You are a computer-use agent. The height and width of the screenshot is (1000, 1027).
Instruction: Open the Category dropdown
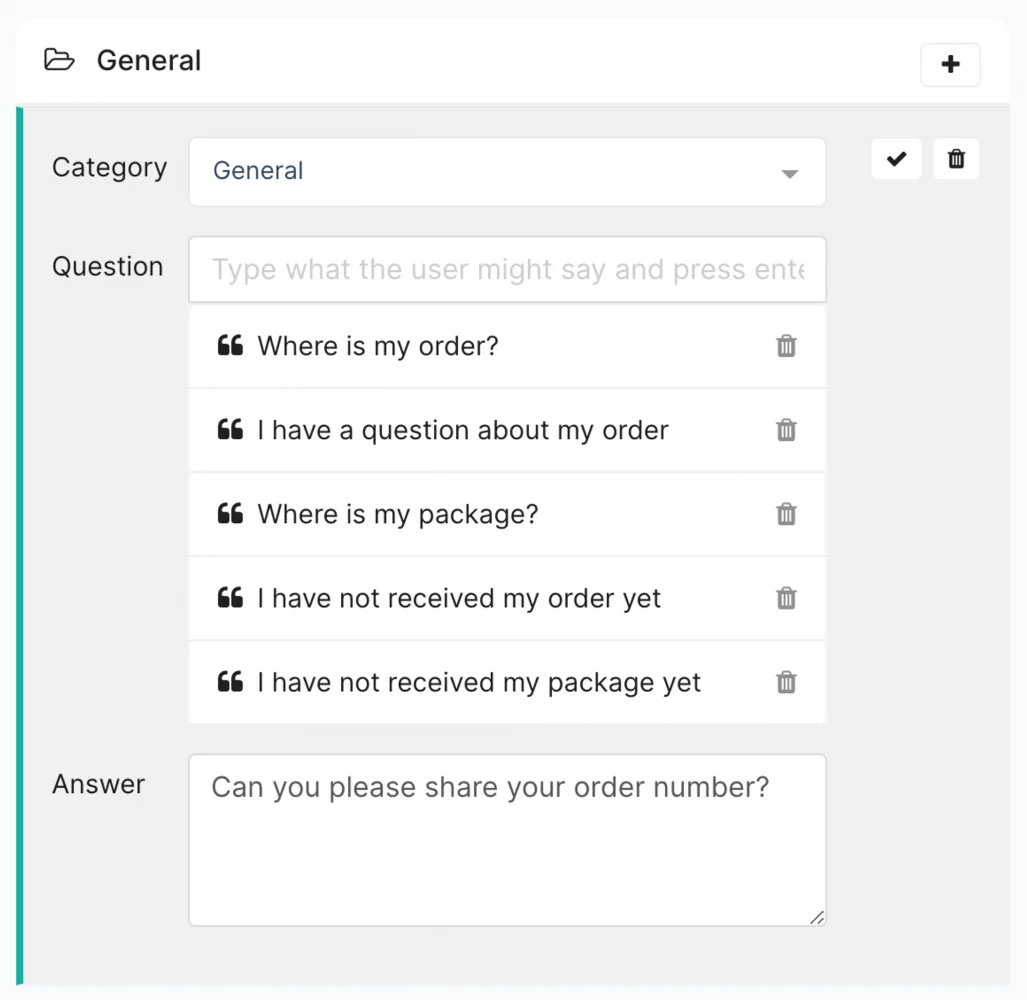[506, 172]
